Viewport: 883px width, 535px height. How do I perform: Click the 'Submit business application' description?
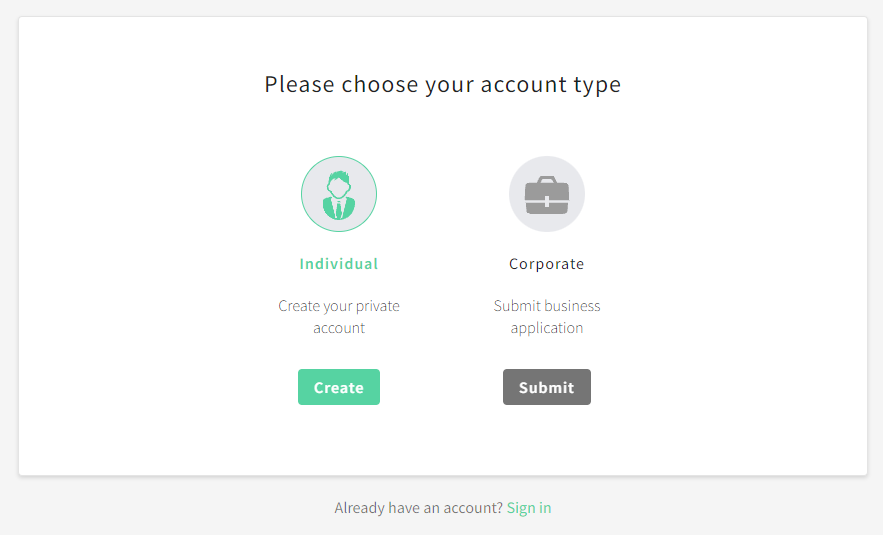pyautogui.click(x=546, y=317)
